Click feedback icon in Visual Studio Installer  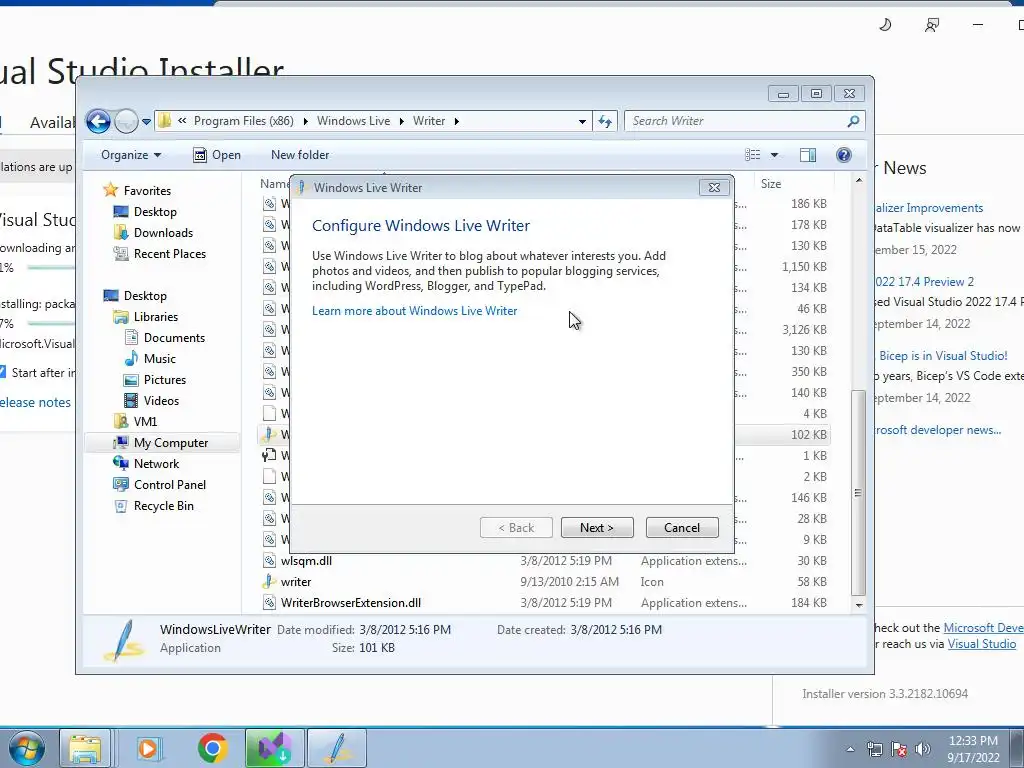click(x=932, y=25)
